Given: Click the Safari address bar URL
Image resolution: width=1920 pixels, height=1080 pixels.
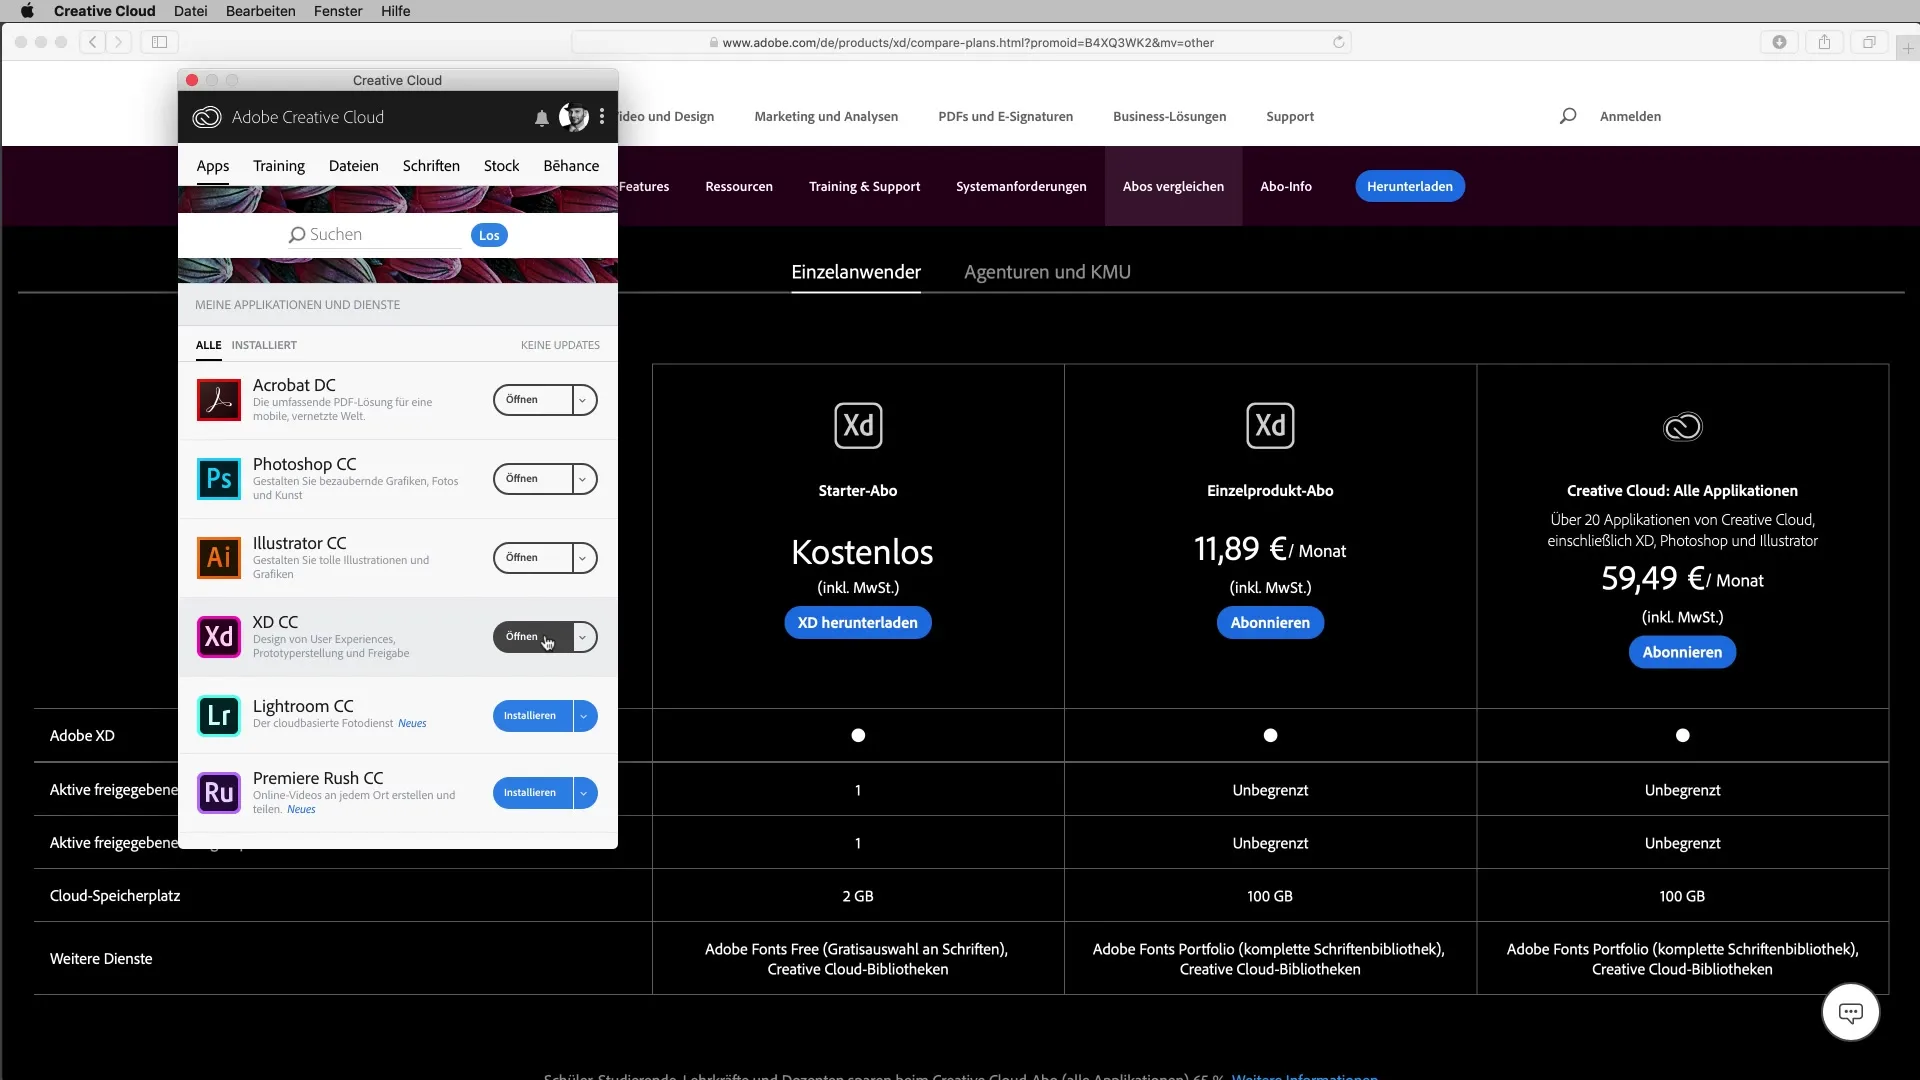Looking at the screenshot, I should (x=961, y=42).
